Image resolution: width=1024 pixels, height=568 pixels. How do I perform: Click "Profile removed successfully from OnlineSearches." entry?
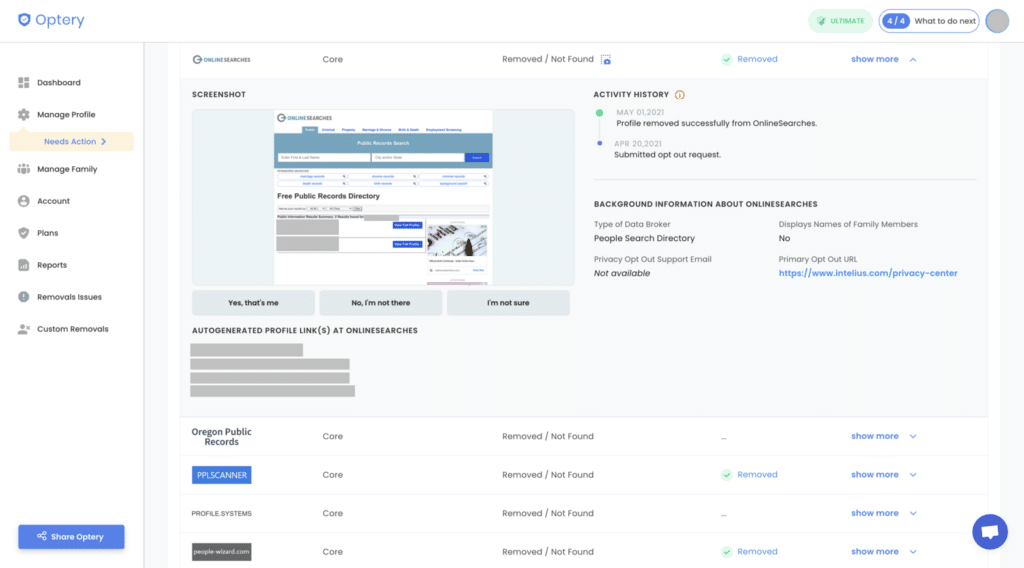tap(716, 123)
